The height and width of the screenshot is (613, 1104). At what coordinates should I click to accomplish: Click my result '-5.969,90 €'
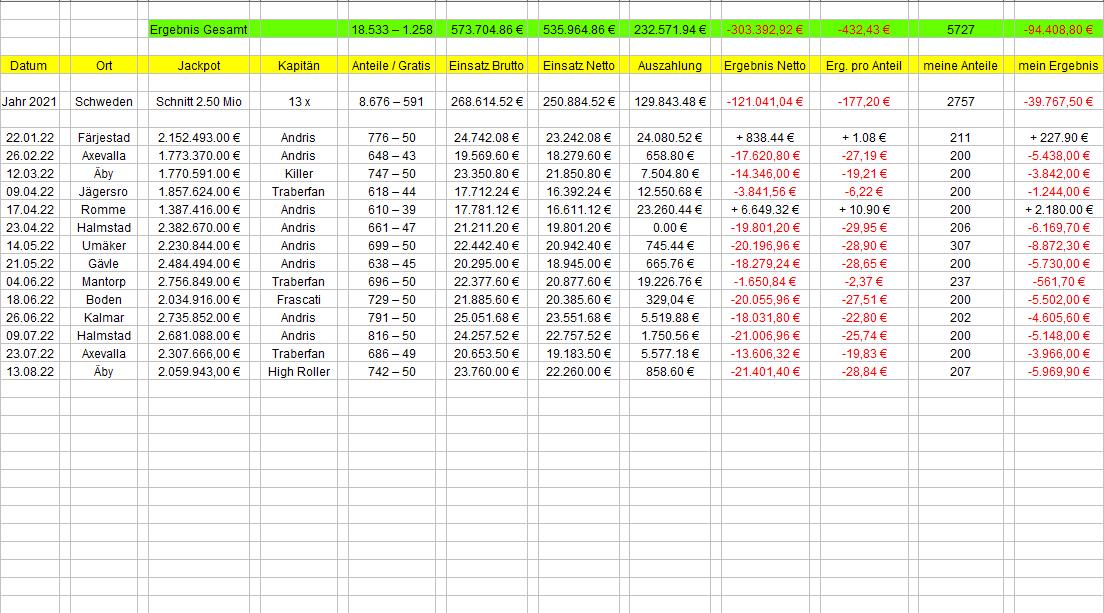point(1058,372)
